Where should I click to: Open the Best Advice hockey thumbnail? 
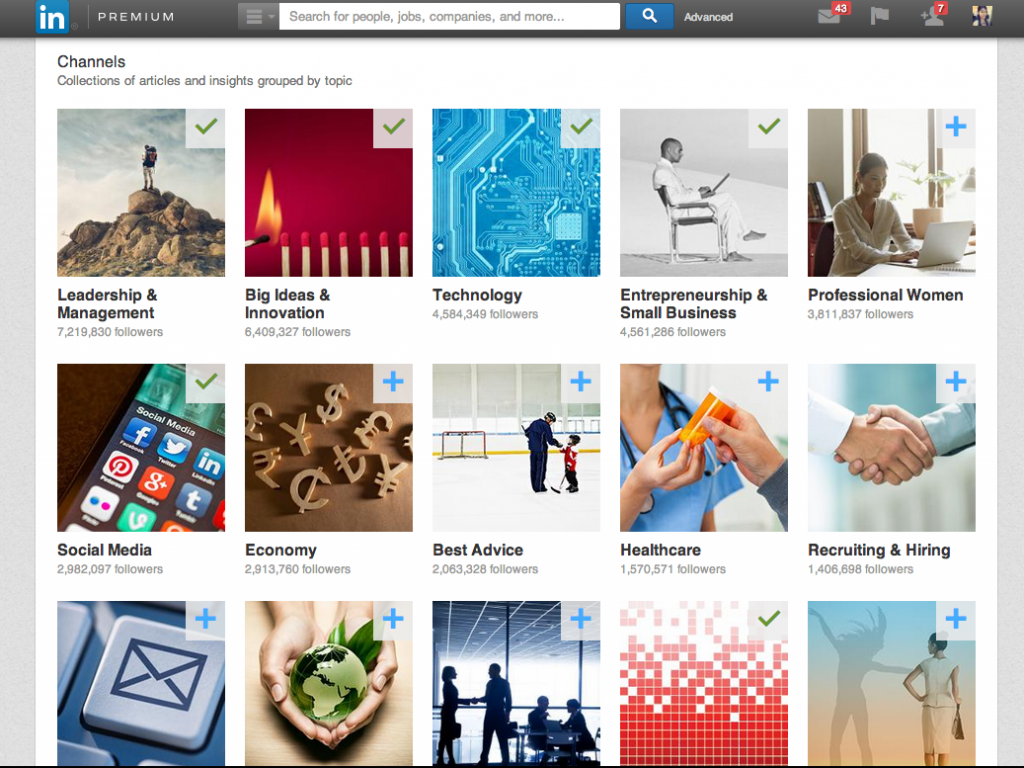516,448
